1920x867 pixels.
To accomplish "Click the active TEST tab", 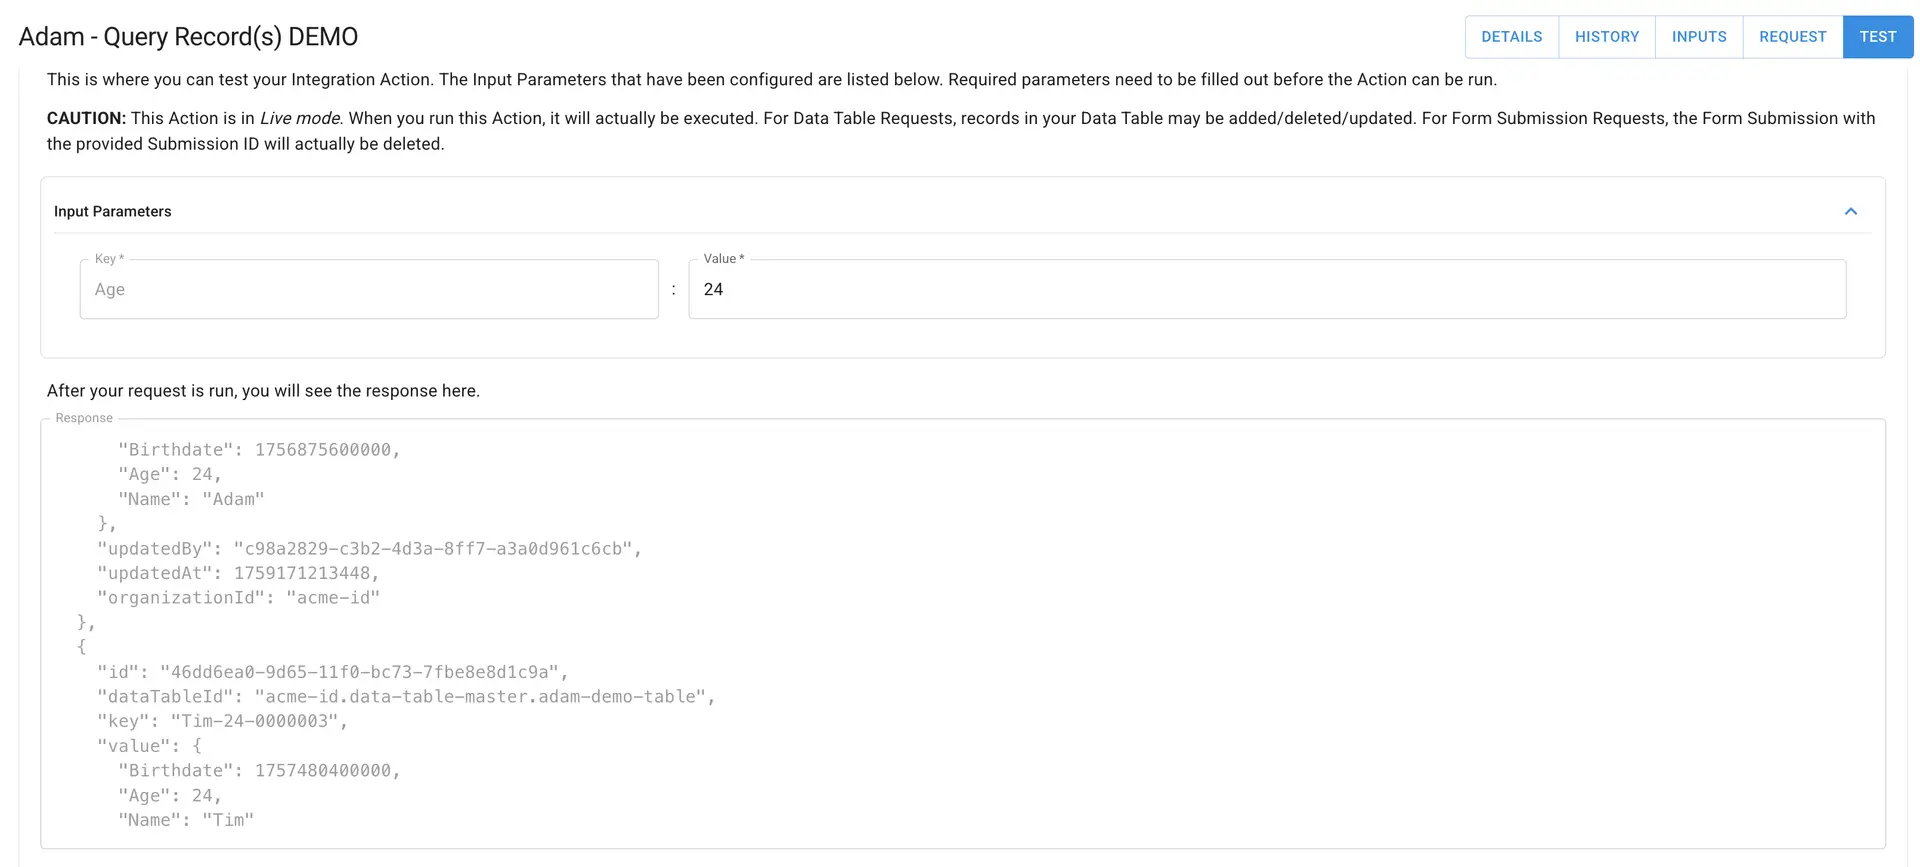I will (1877, 36).
